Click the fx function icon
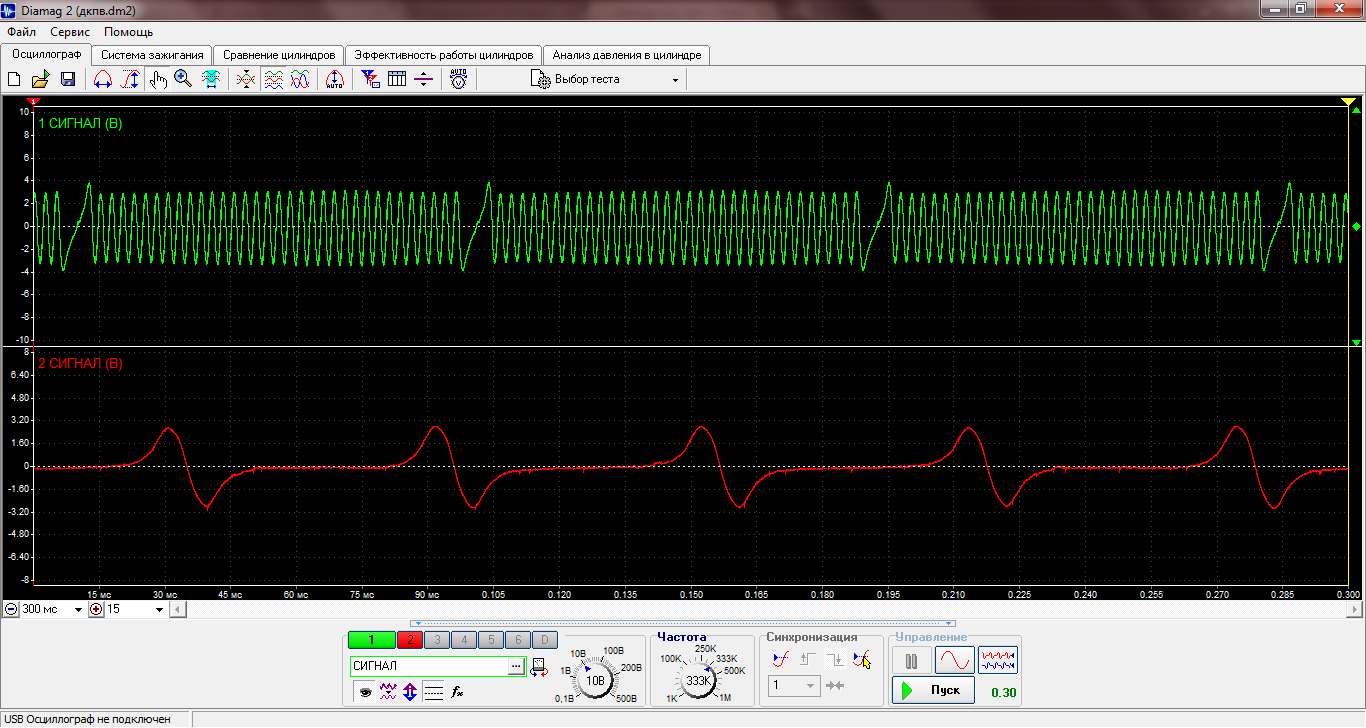Viewport: 1366px width, 728px height. click(x=457, y=691)
